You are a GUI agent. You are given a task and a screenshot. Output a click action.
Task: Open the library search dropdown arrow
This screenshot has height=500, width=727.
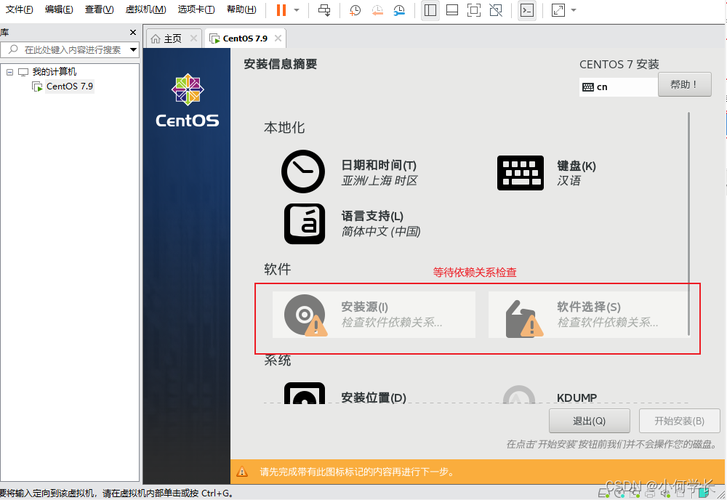134,50
